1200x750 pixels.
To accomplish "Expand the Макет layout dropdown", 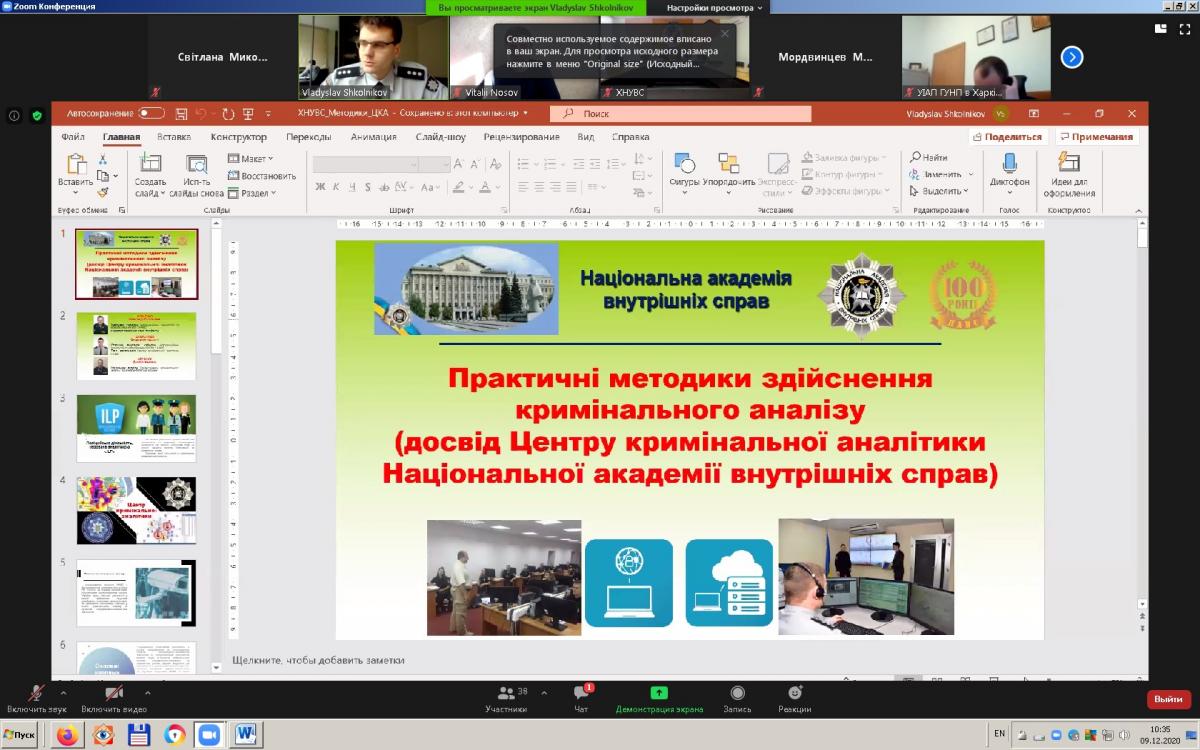I will pyautogui.click(x=251, y=159).
